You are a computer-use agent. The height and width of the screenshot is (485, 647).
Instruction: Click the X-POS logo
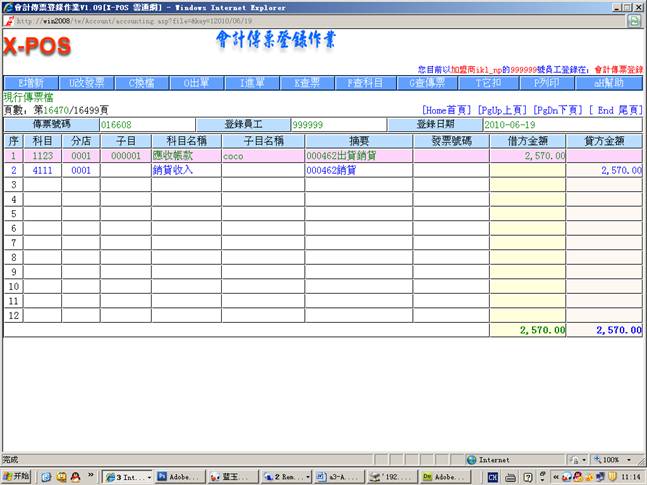pos(37,47)
